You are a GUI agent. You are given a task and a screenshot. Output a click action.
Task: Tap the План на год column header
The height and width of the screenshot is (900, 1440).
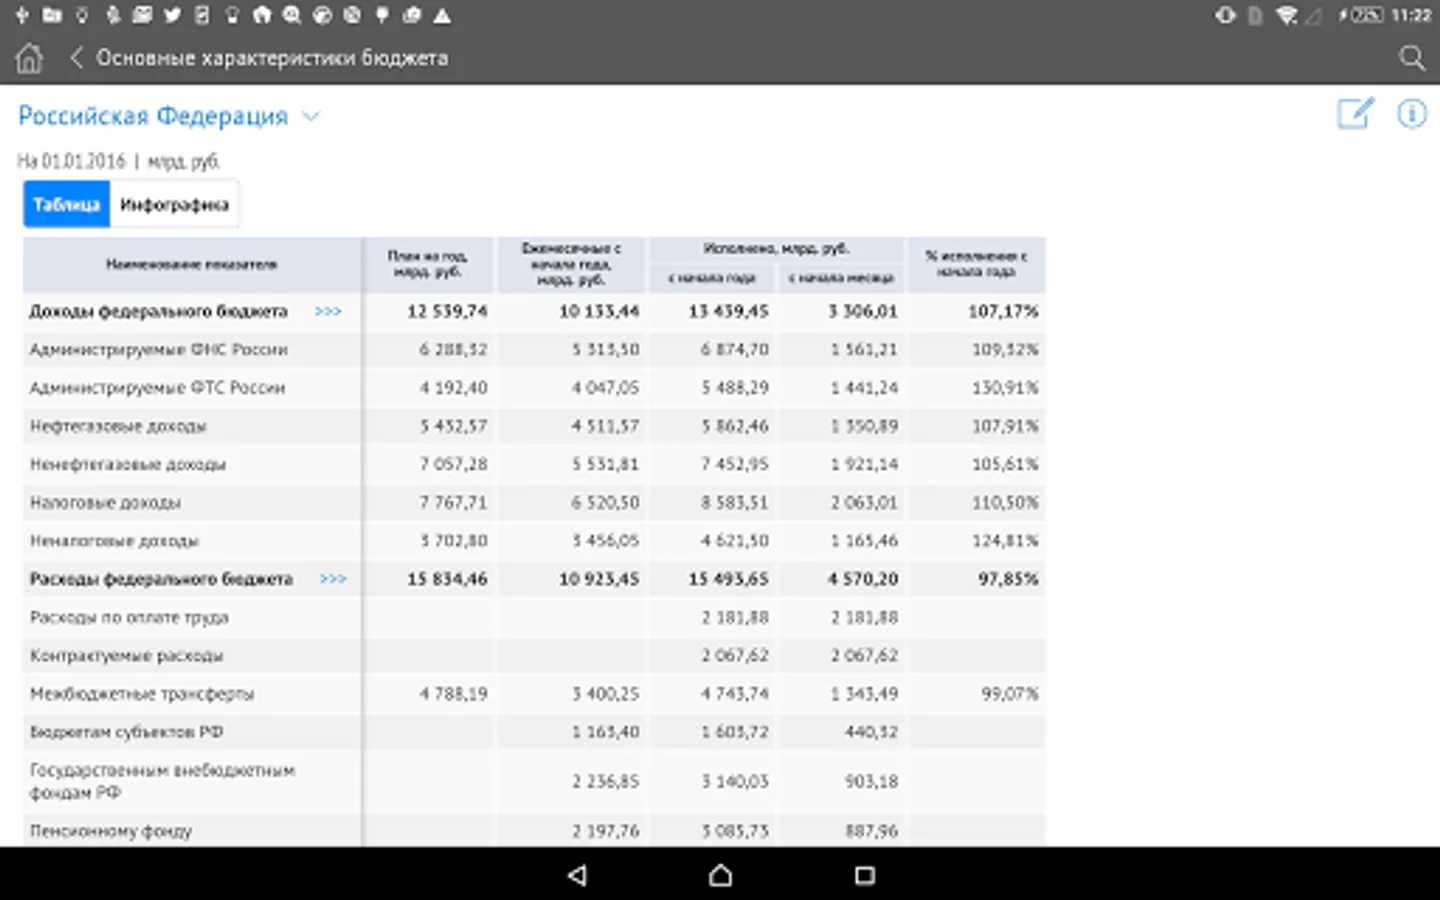coord(427,264)
